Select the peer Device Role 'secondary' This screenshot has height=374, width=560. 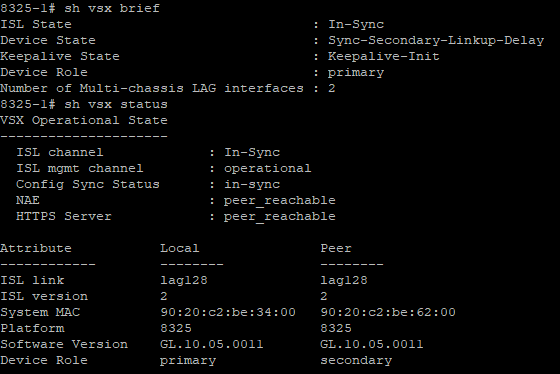pos(356,360)
